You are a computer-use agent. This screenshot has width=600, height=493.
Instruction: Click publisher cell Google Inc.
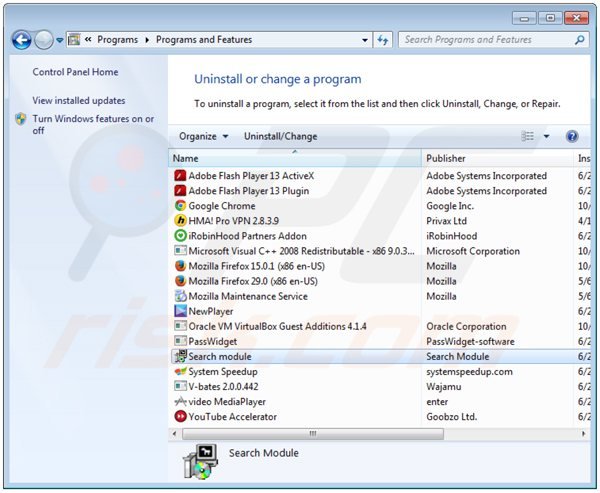[x=450, y=206]
